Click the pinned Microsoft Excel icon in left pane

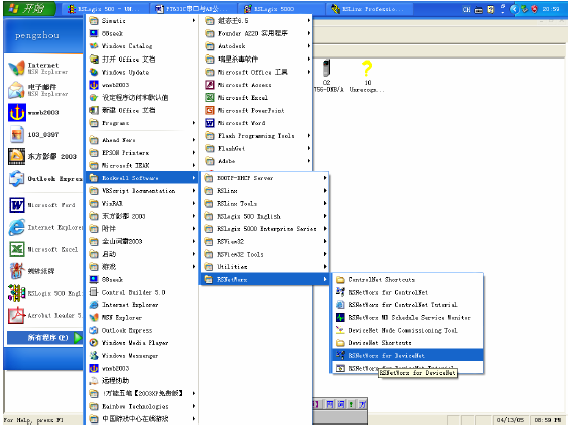(16, 249)
